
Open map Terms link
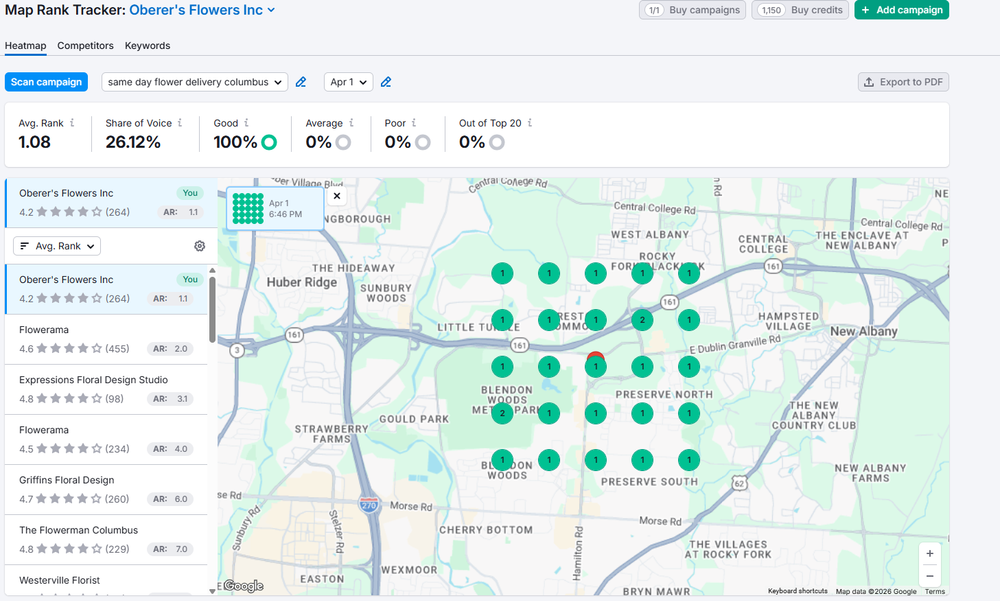pos(935,591)
